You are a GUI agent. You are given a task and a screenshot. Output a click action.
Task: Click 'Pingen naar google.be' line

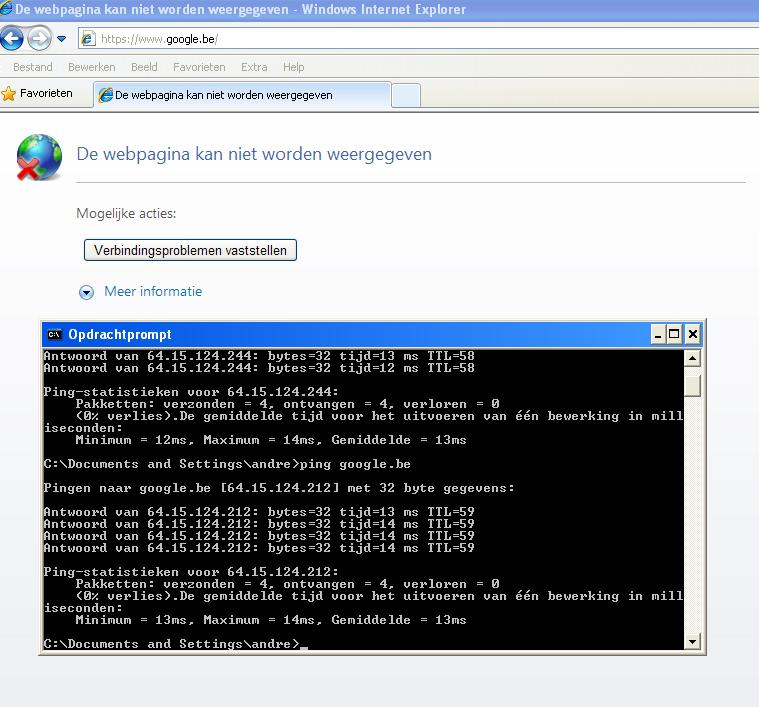click(279, 488)
